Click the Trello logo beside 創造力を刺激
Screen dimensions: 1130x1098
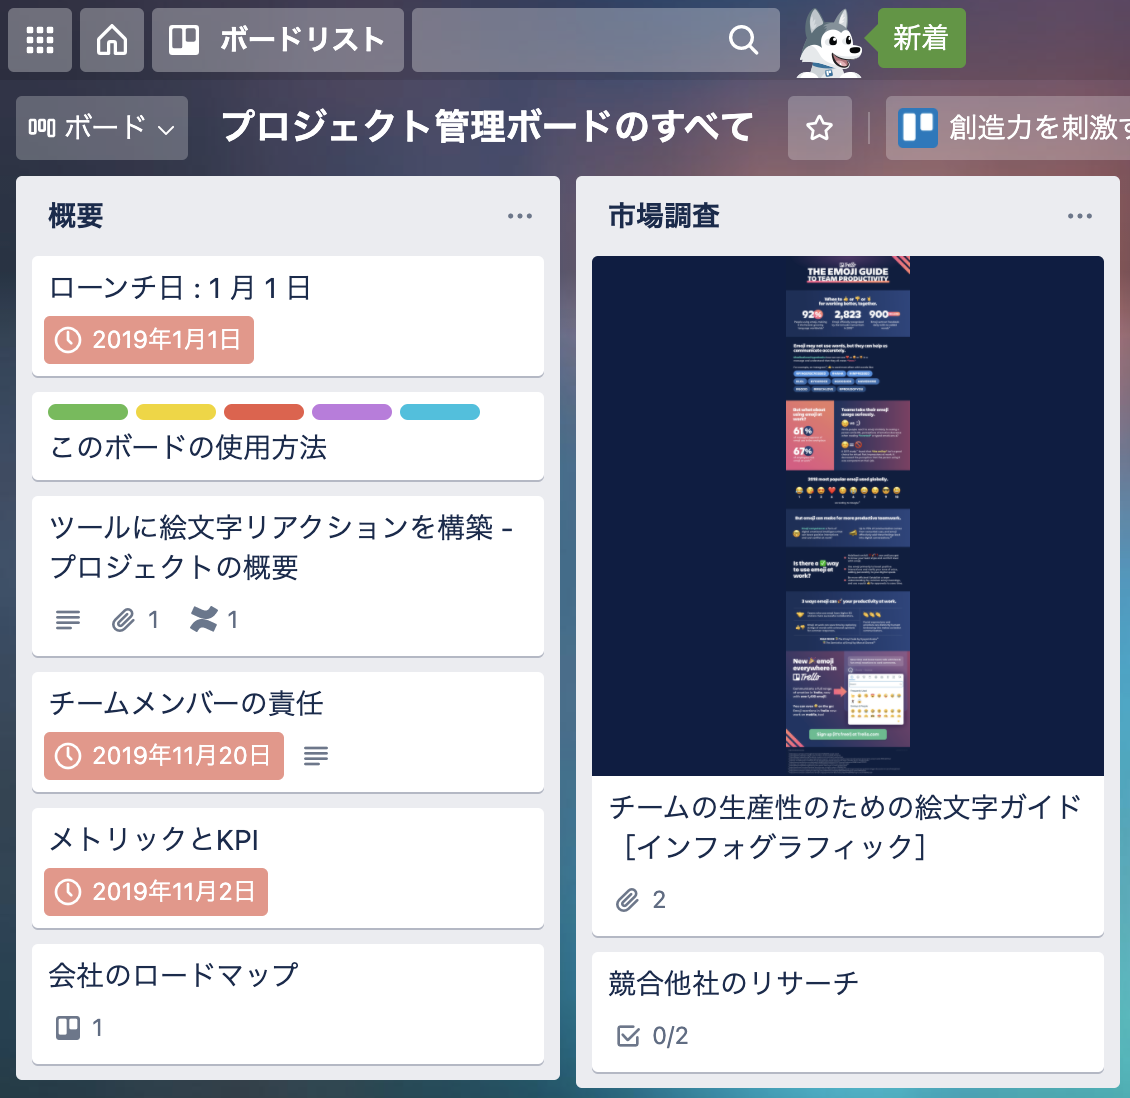pyautogui.click(x=917, y=128)
